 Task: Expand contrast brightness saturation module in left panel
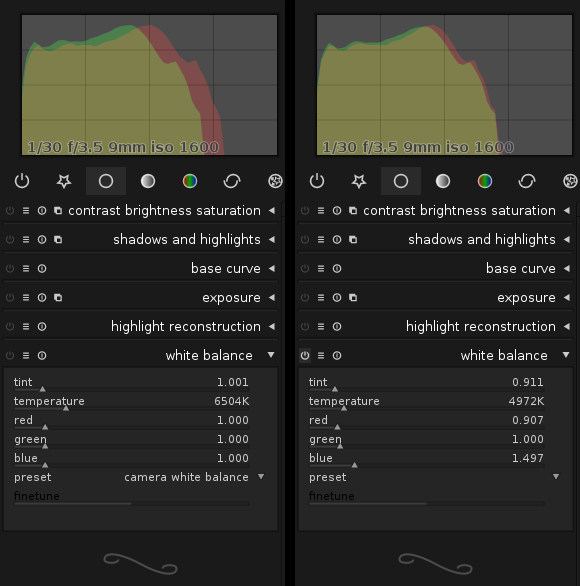[x=272, y=210]
